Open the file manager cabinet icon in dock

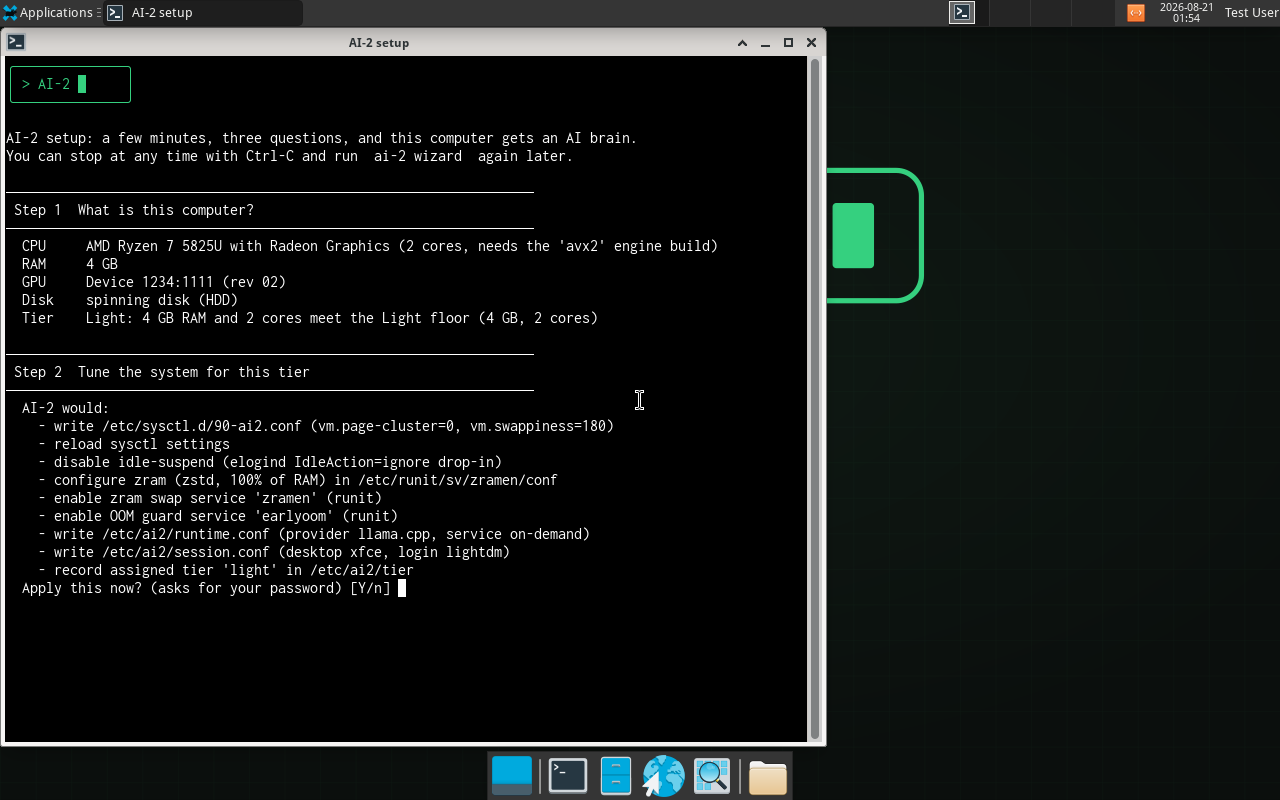click(x=615, y=776)
